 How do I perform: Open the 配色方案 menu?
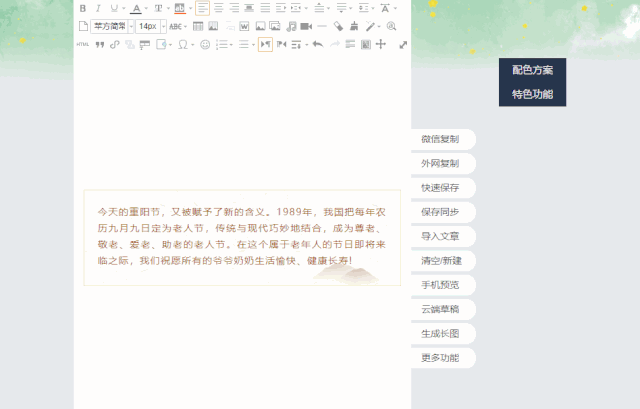pos(532,70)
